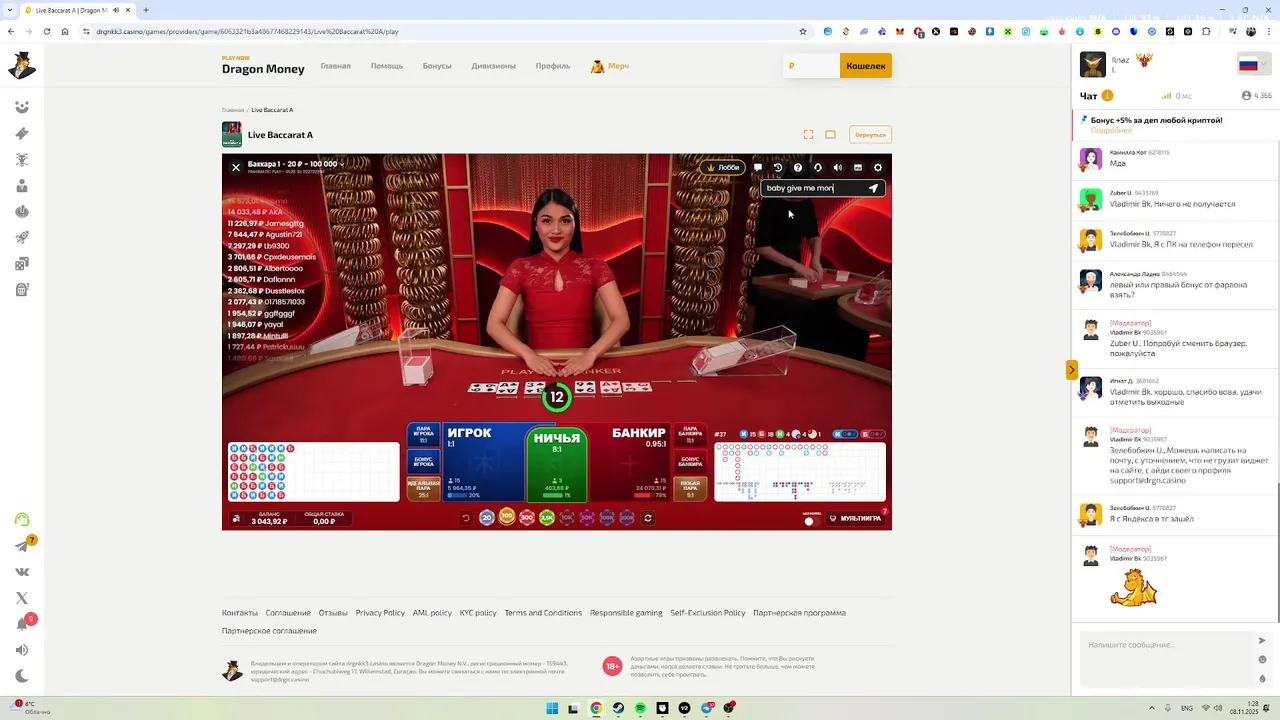Toggle fullscreen mode icon above game

click(x=808, y=134)
